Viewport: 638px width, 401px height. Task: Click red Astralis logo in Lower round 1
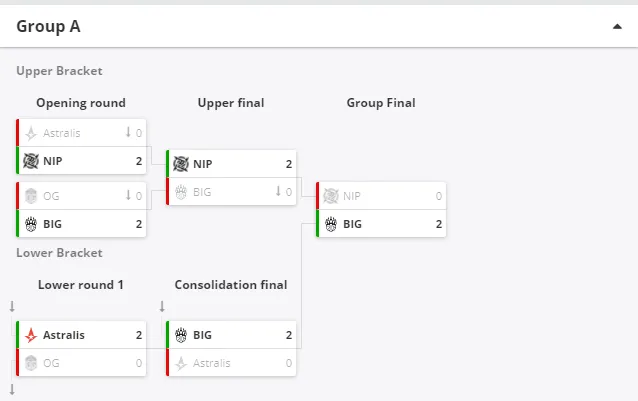click(31, 335)
